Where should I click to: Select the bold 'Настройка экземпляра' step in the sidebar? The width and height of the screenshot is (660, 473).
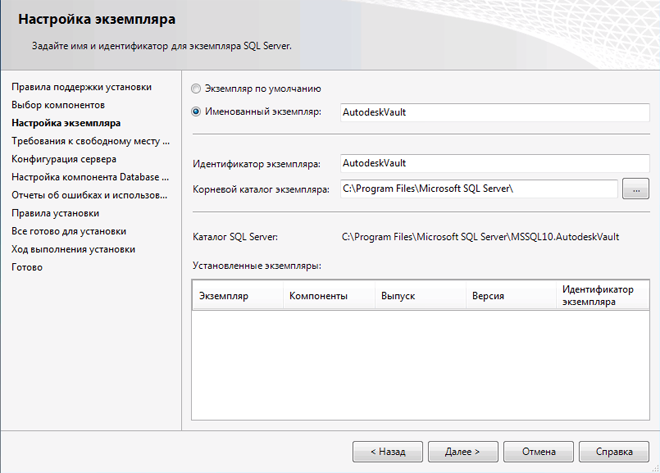pyautogui.click(x=66, y=123)
